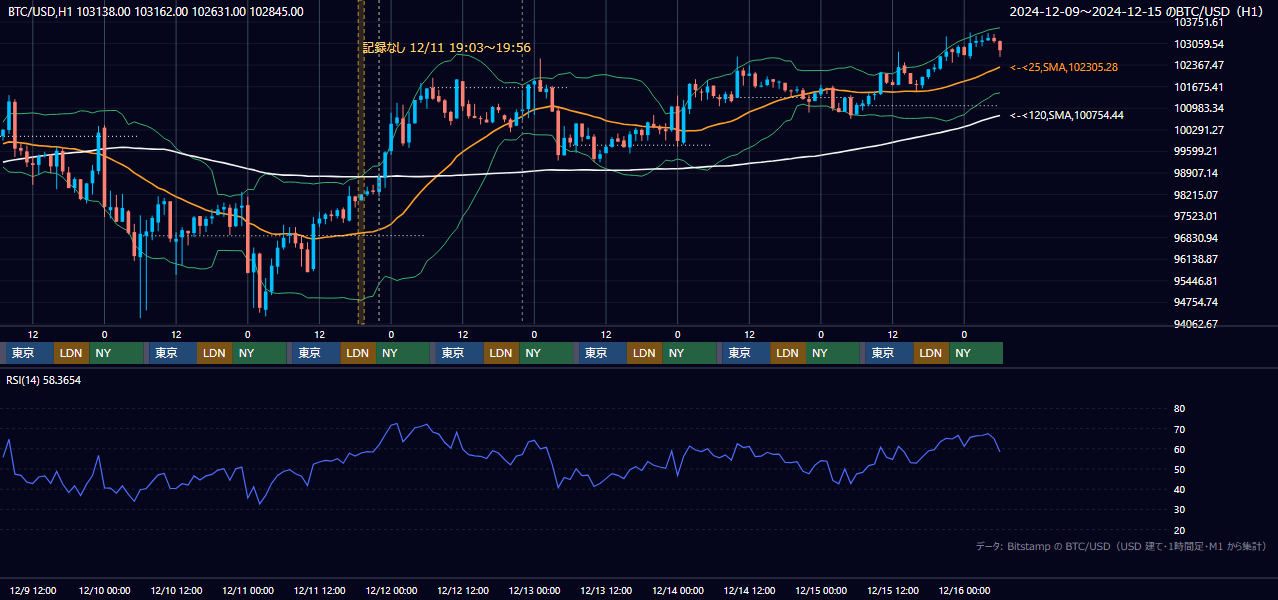Click RSI axis level 60

point(1180,449)
